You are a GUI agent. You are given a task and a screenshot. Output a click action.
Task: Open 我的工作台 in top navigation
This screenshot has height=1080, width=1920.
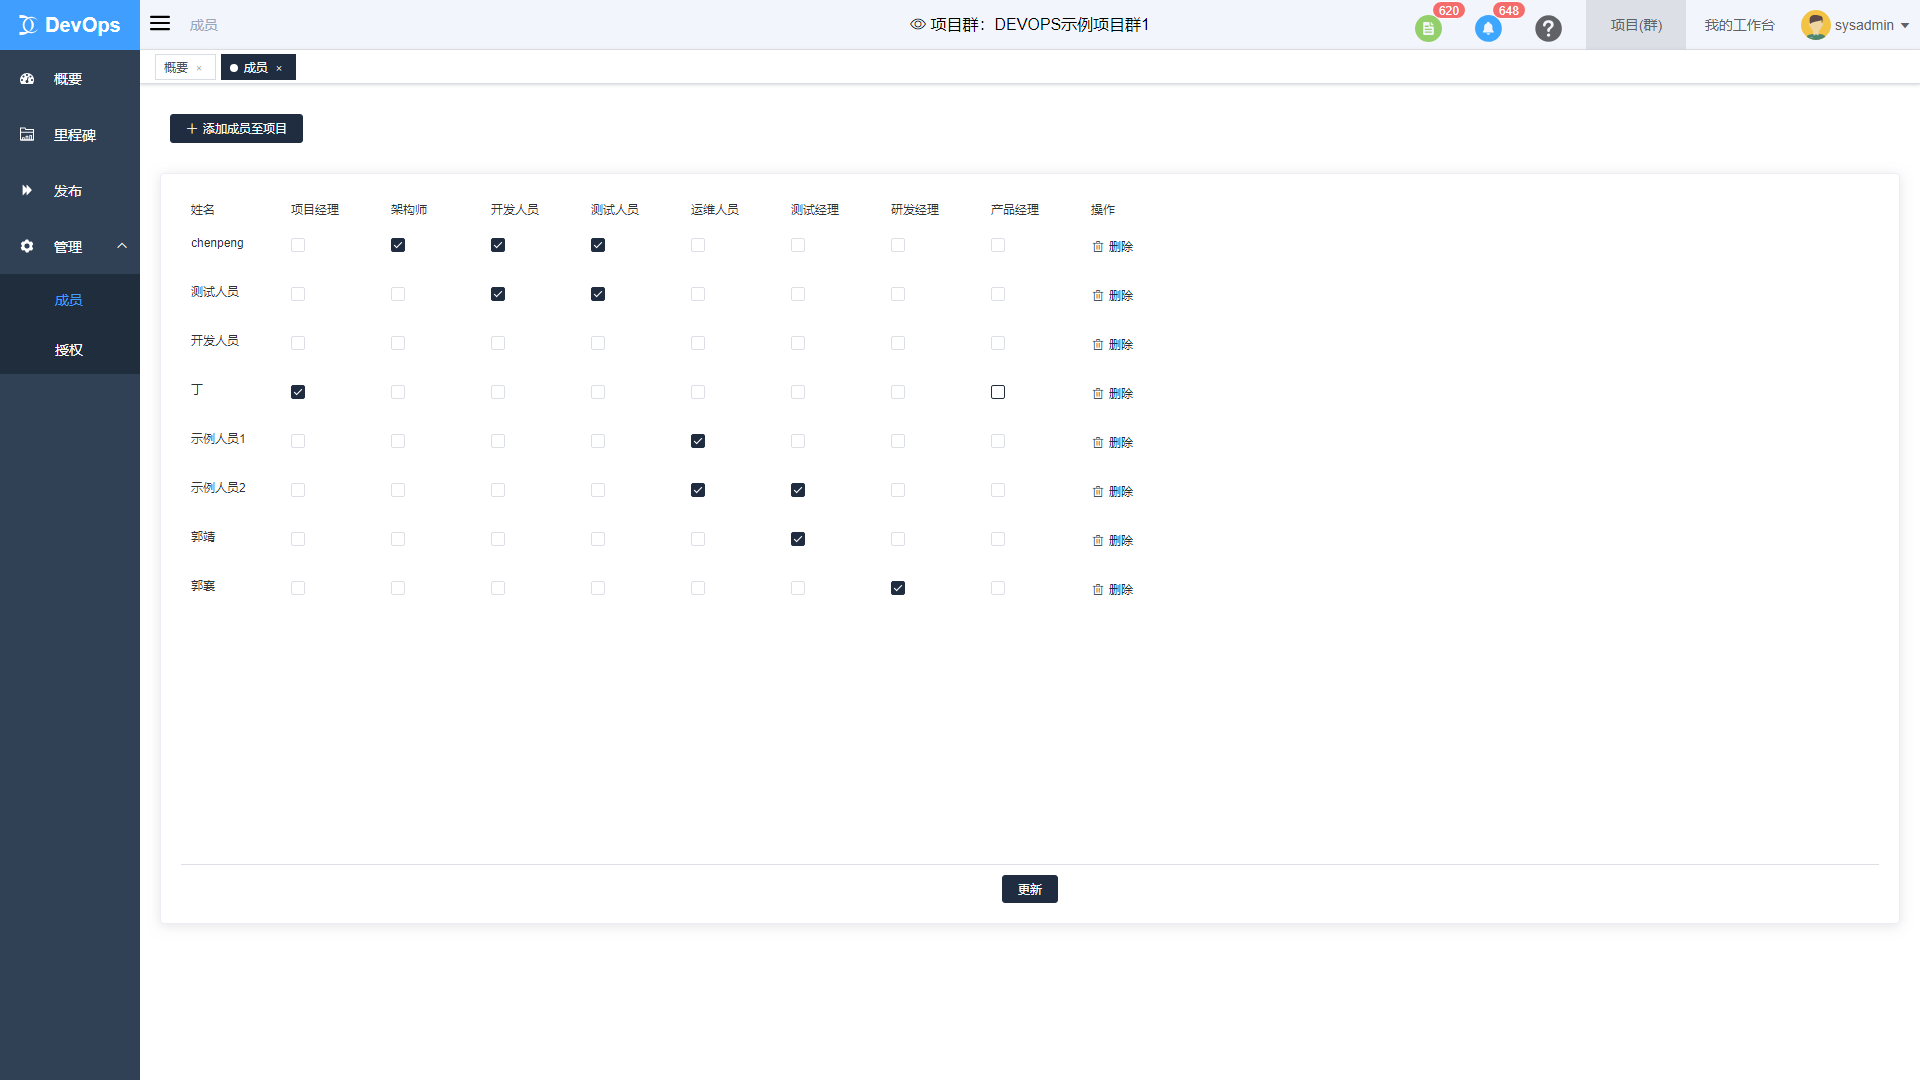click(x=1739, y=25)
